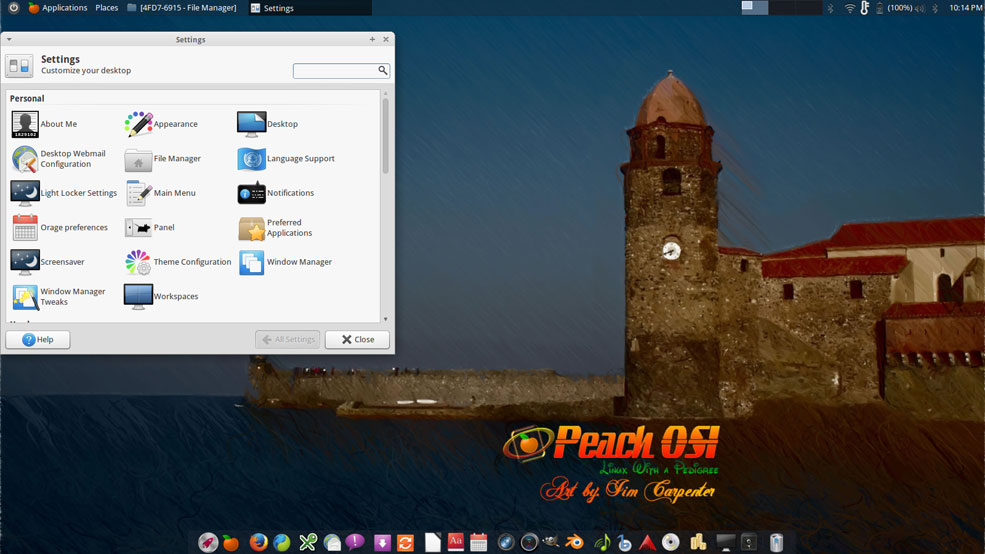Launch Blender from the dock
The height and width of the screenshot is (554, 985).
tap(574, 542)
